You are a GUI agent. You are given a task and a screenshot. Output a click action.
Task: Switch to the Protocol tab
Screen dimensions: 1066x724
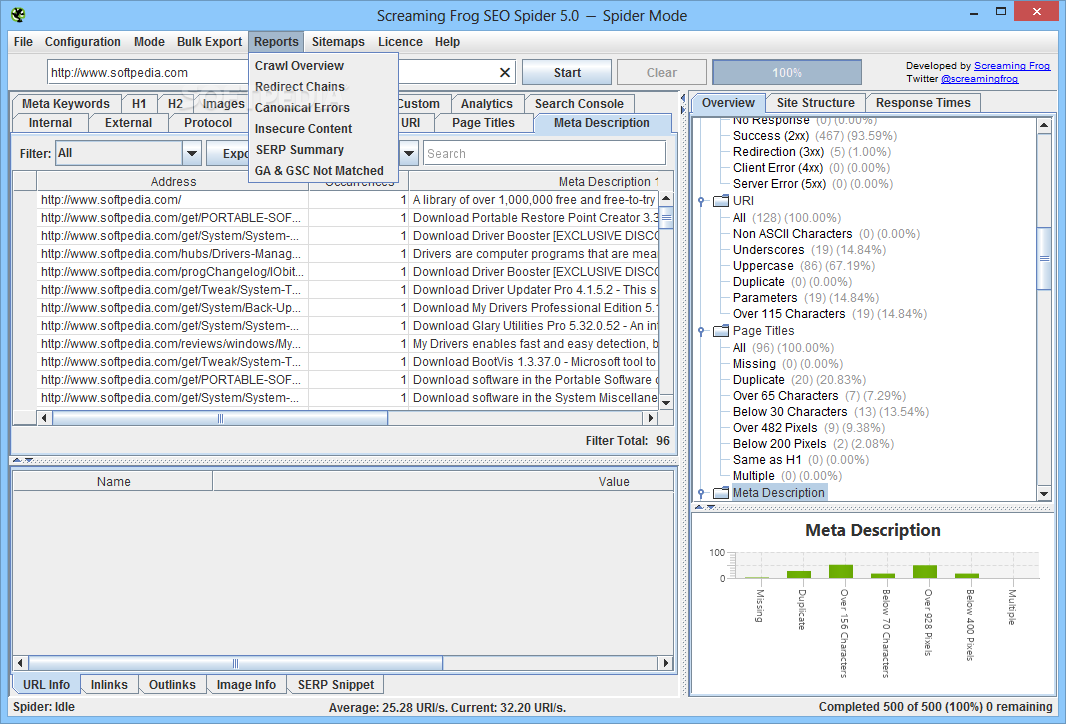[208, 123]
